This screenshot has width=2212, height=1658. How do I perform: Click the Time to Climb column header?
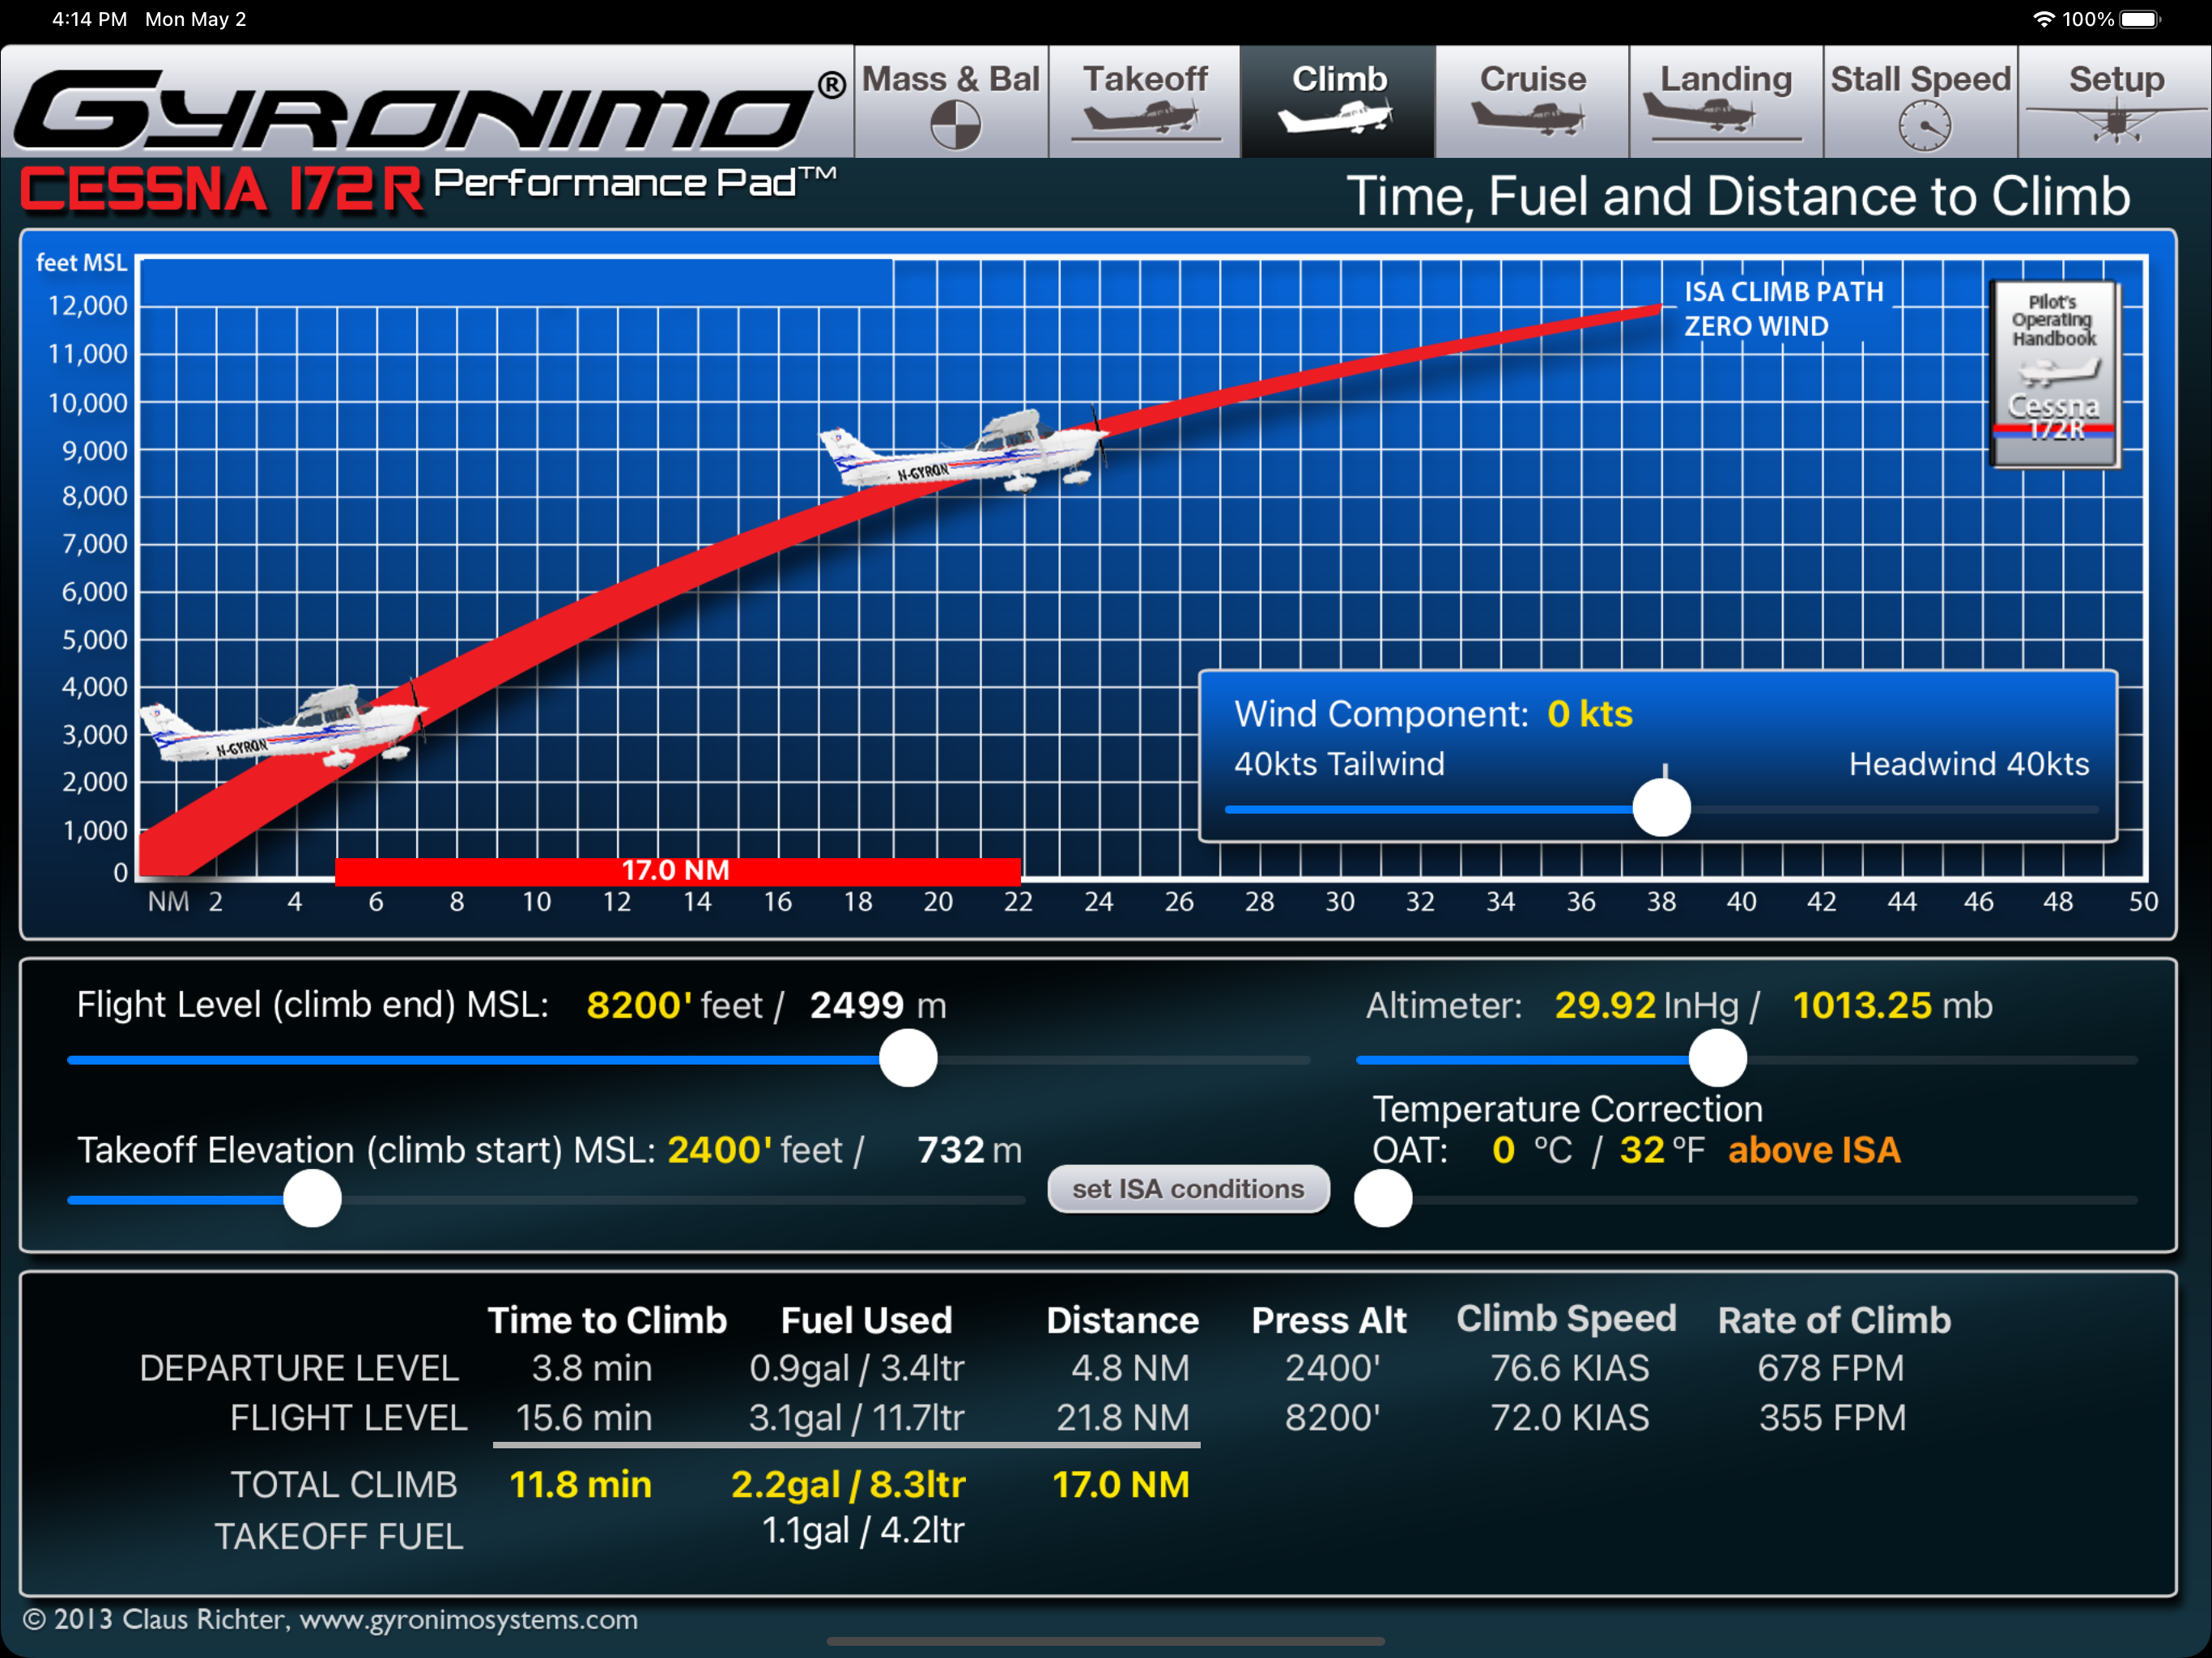[607, 1320]
